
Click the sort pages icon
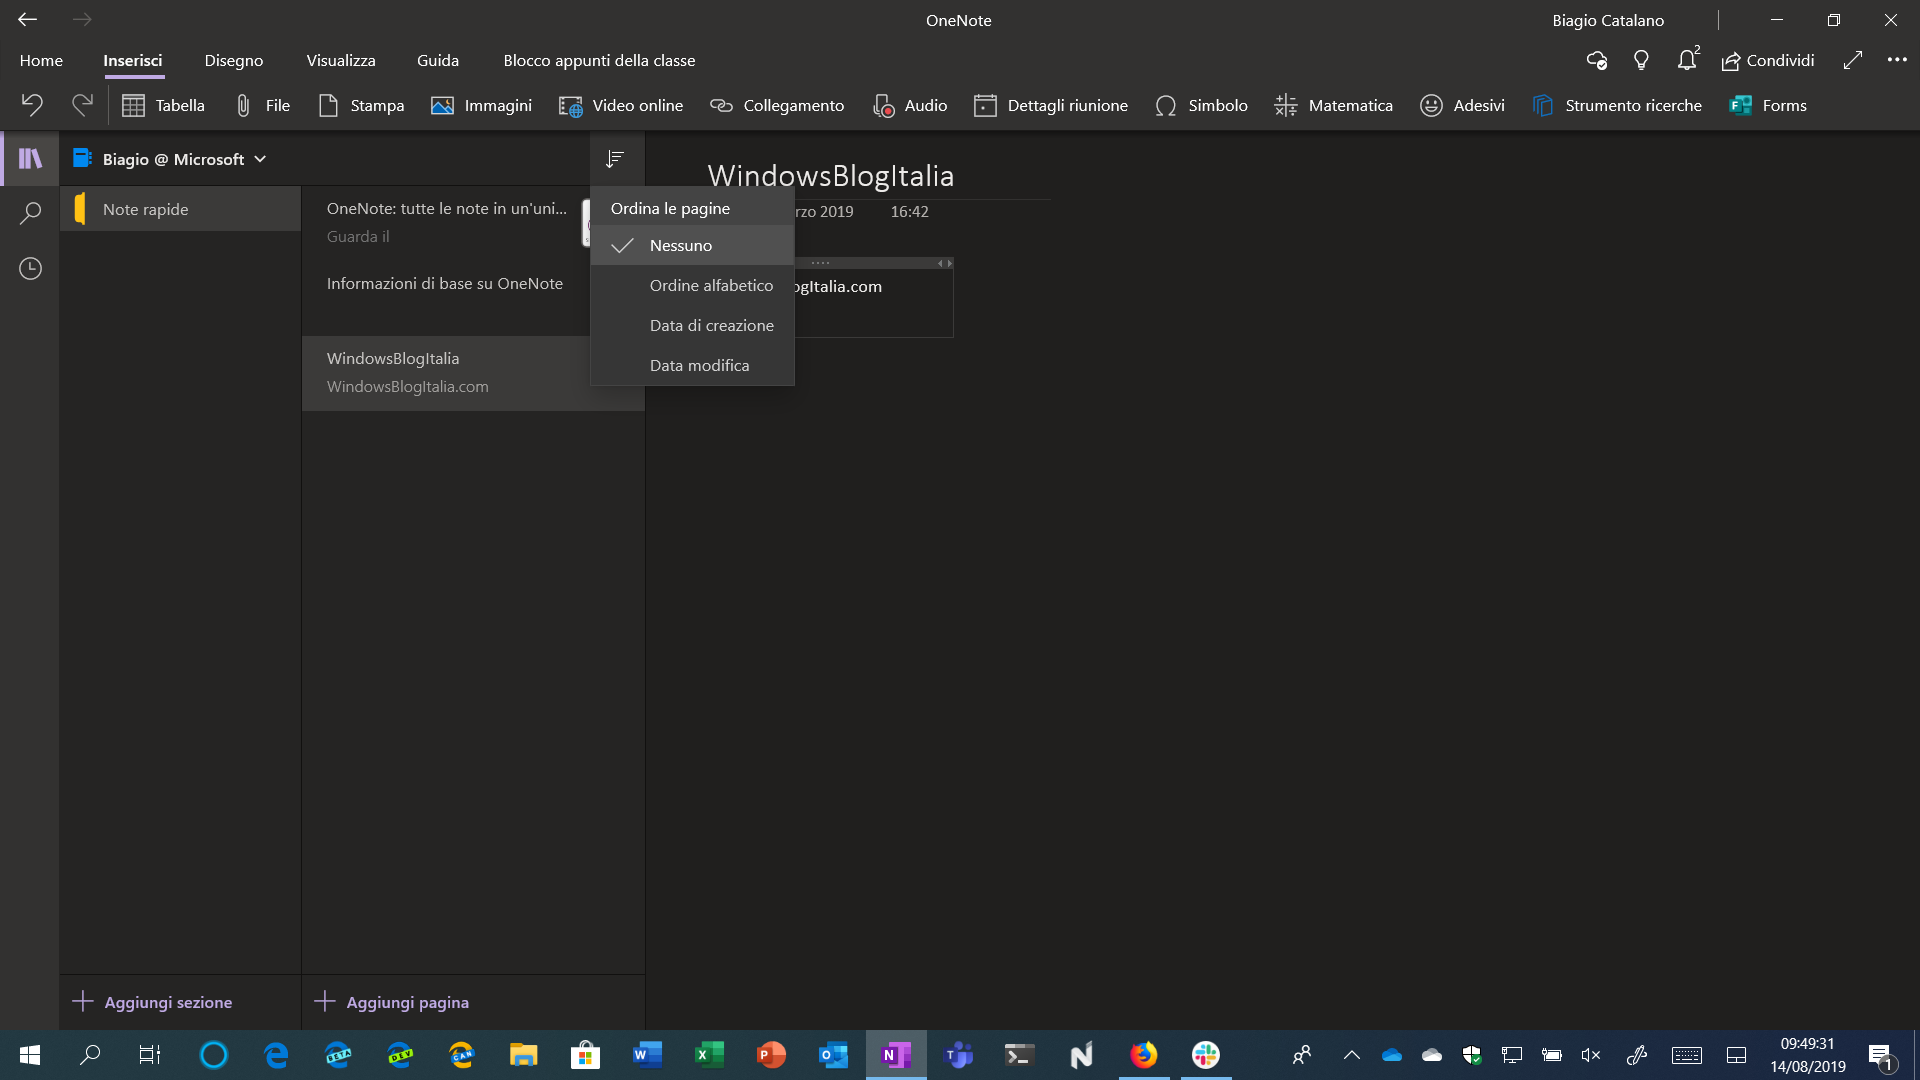coord(615,158)
